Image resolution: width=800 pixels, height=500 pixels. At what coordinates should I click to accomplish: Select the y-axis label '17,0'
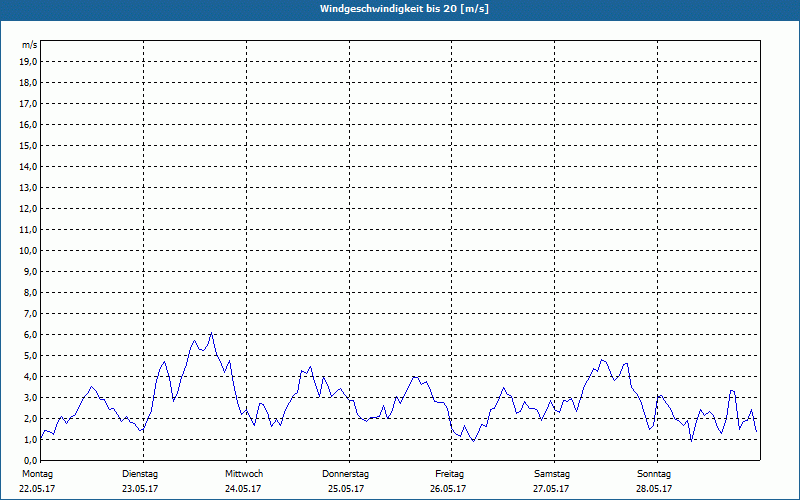[29, 104]
